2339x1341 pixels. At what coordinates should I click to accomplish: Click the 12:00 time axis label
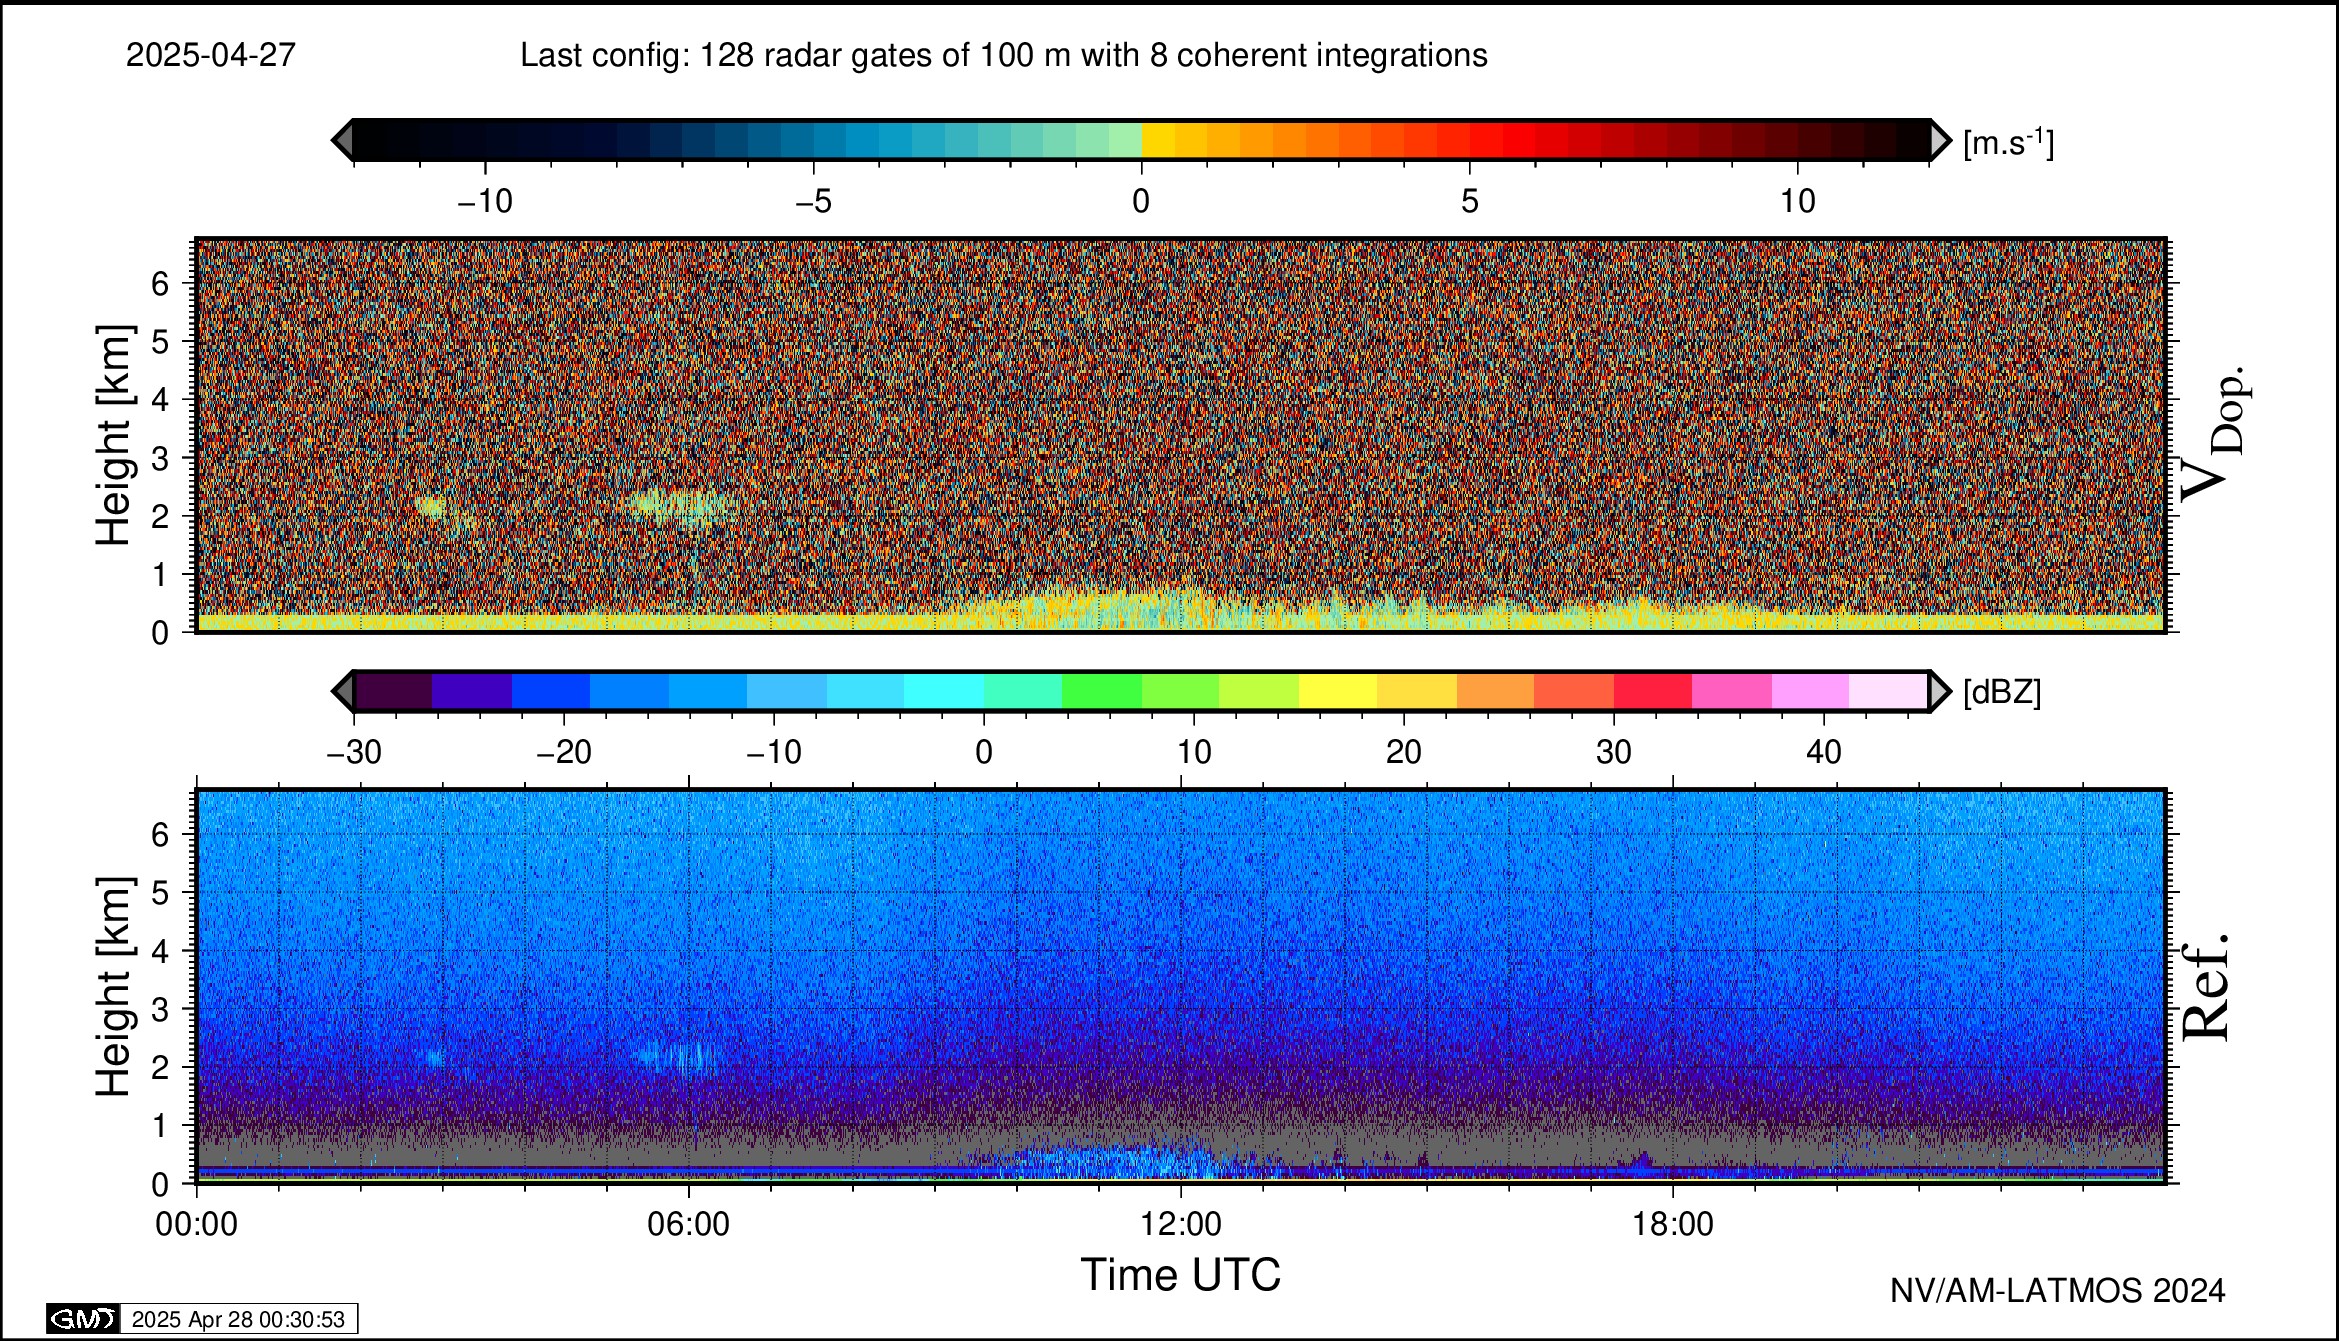(1181, 1224)
